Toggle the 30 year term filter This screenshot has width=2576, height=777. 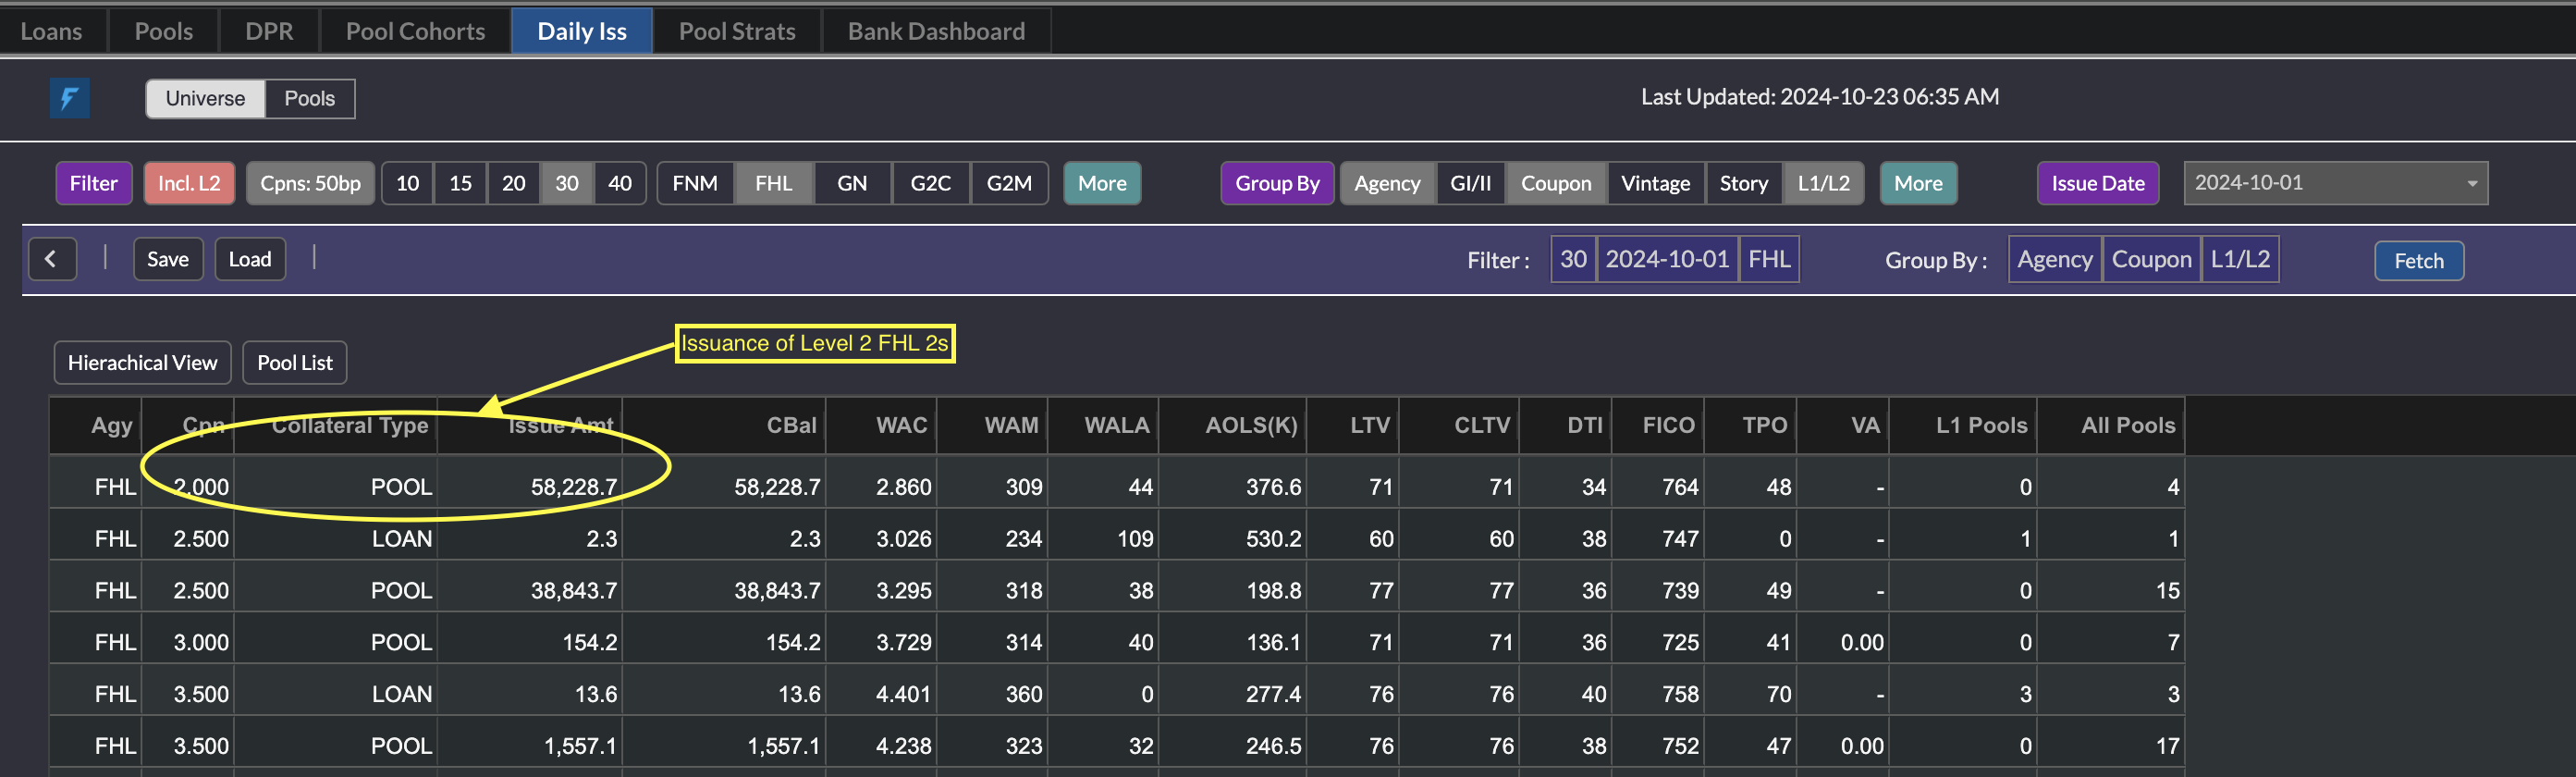(x=566, y=183)
